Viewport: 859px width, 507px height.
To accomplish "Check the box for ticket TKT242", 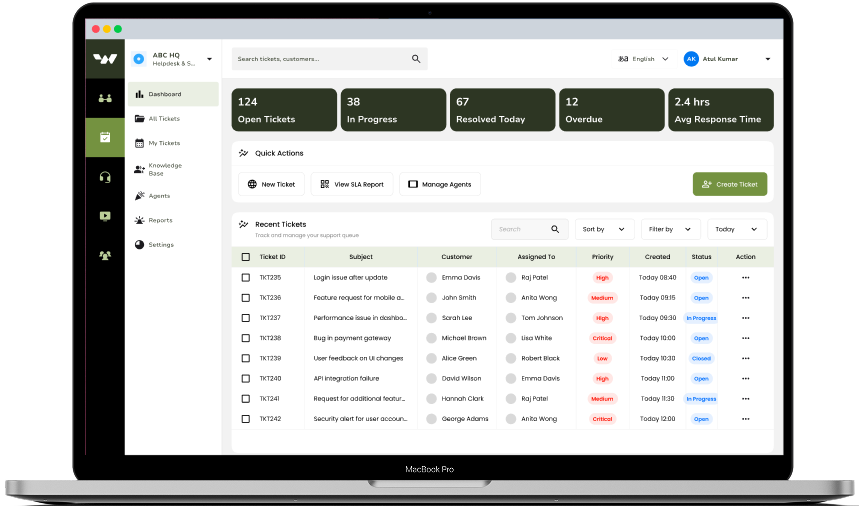I will pos(245,419).
